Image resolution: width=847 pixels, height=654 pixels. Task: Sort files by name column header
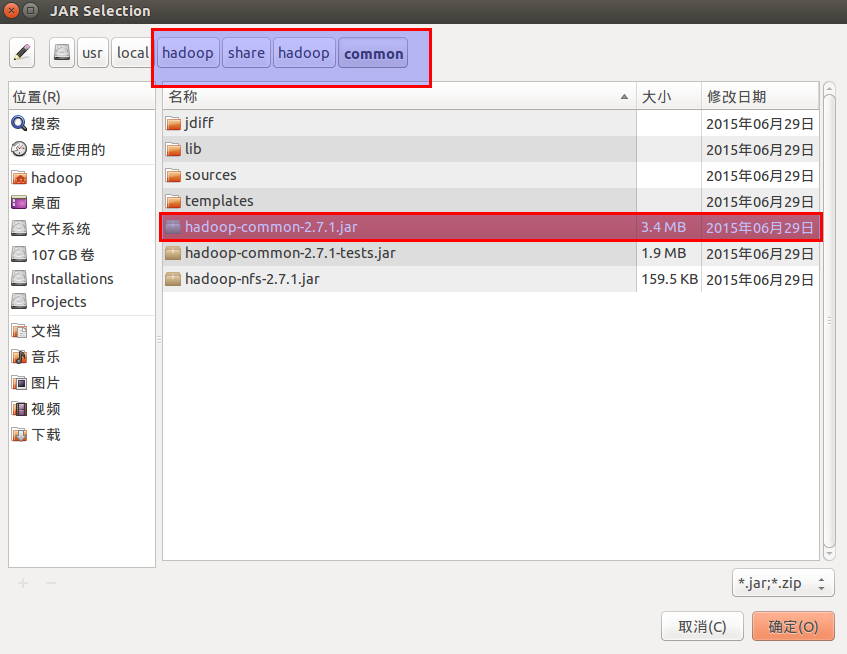tap(398, 97)
